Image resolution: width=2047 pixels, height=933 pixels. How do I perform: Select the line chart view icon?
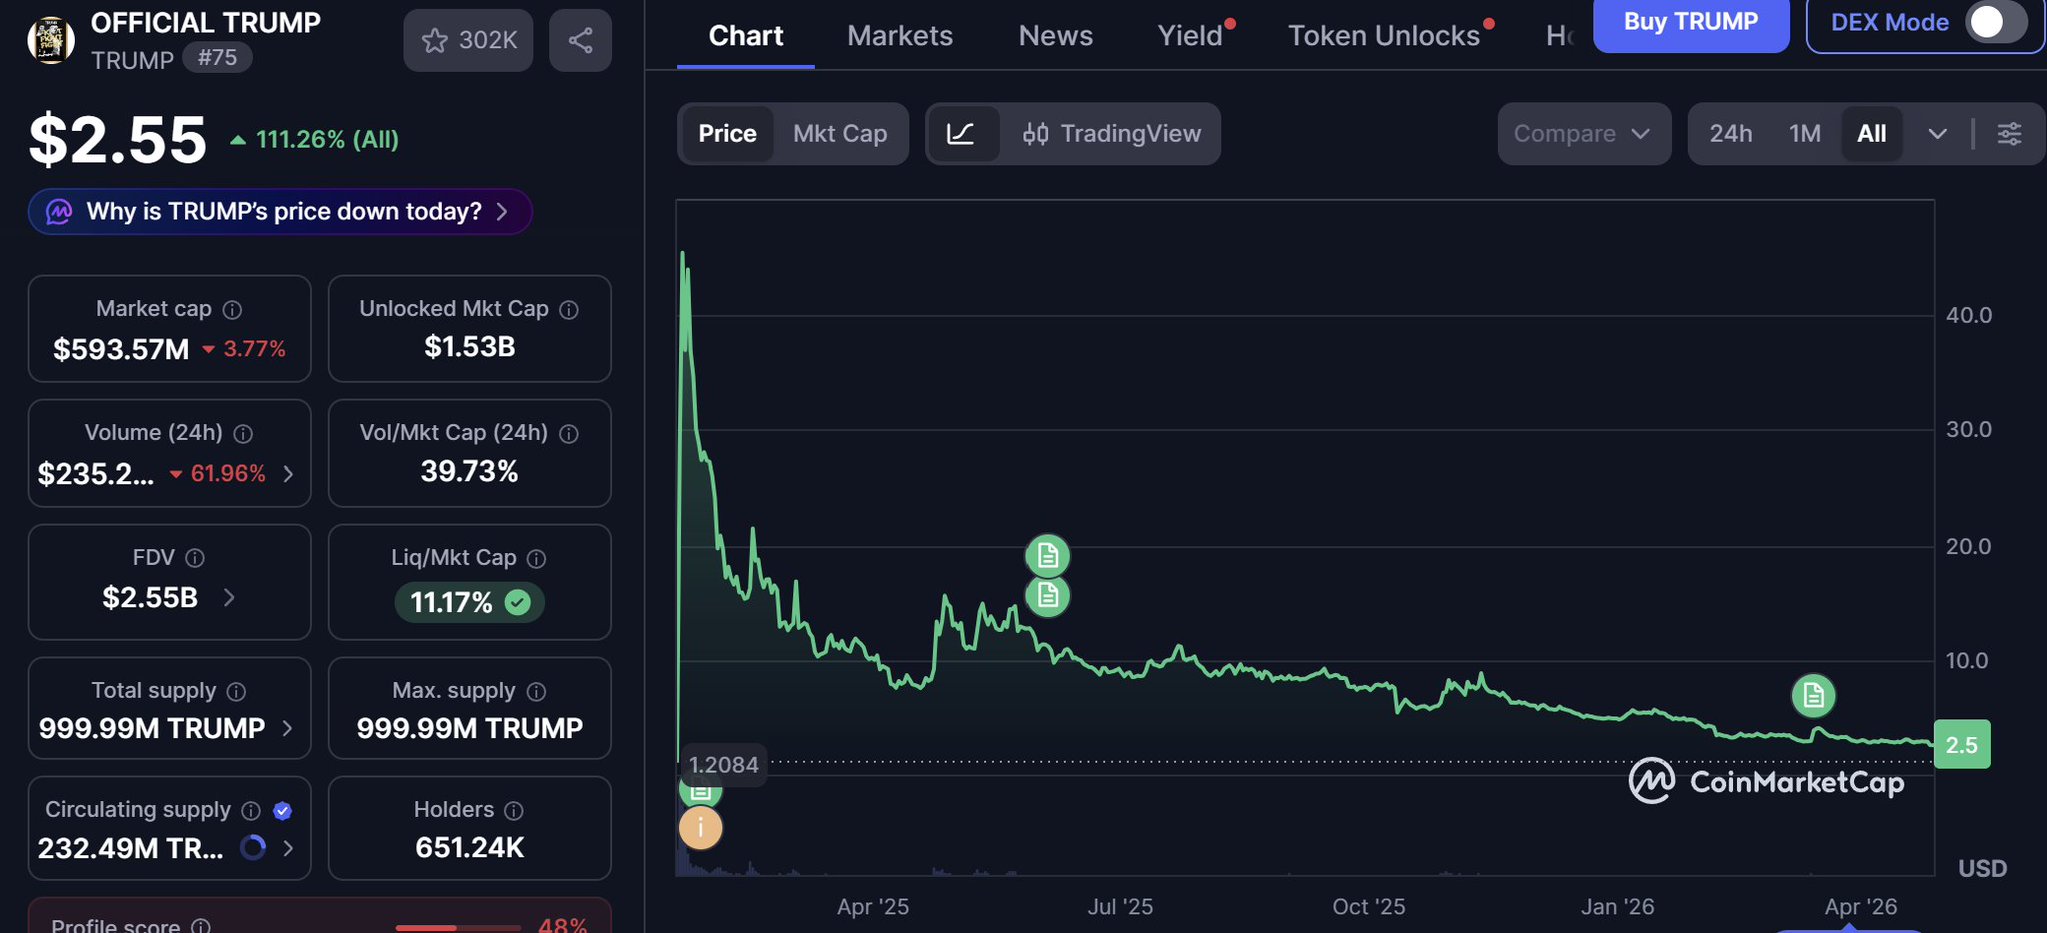click(x=961, y=133)
